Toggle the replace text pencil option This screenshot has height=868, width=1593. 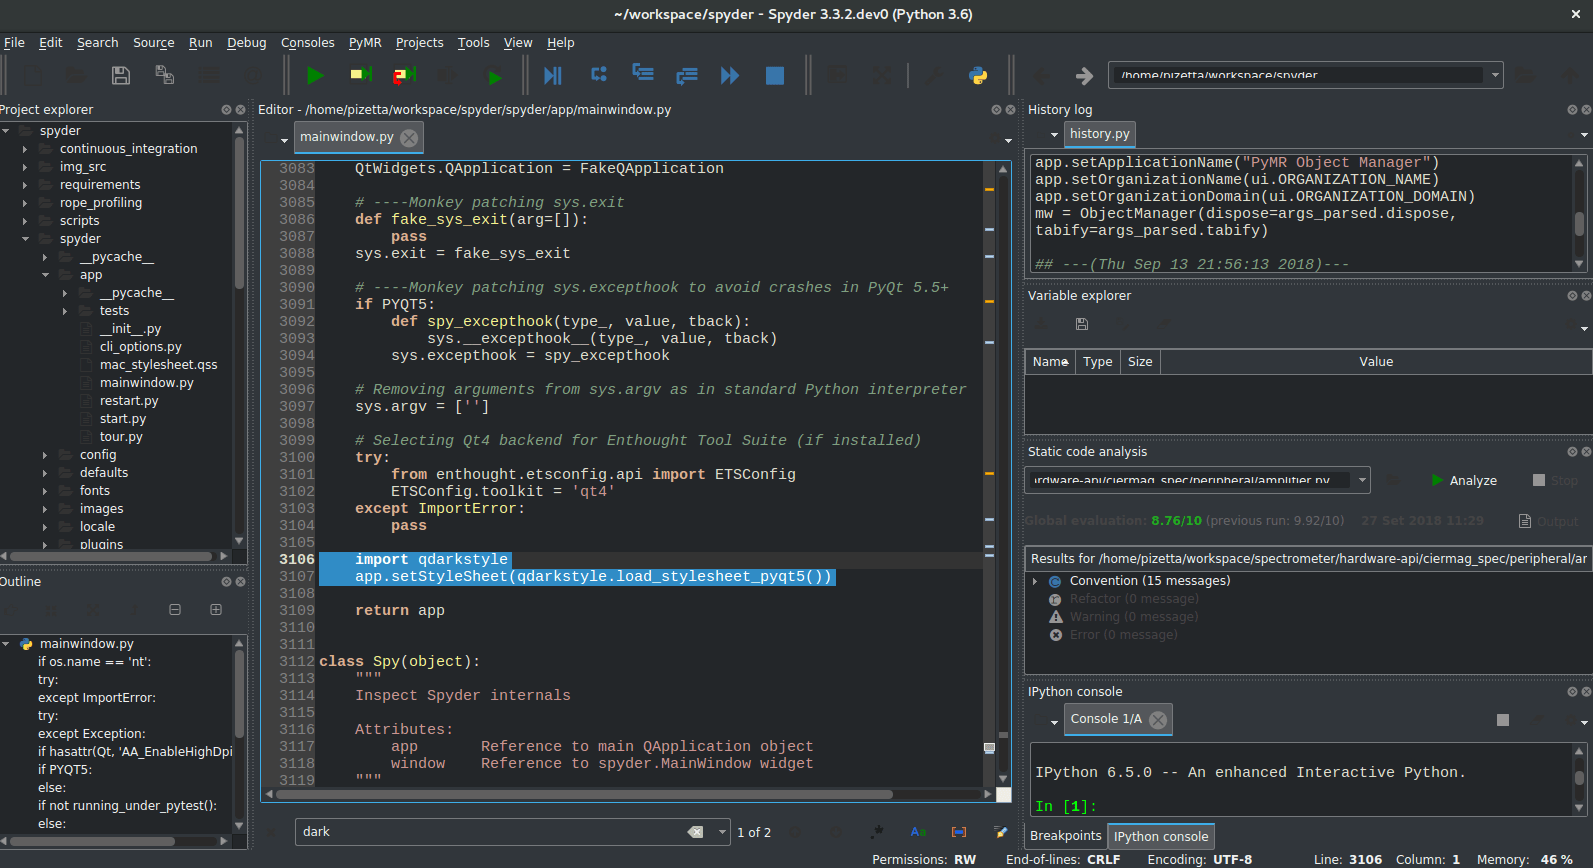(x=1000, y=832)
